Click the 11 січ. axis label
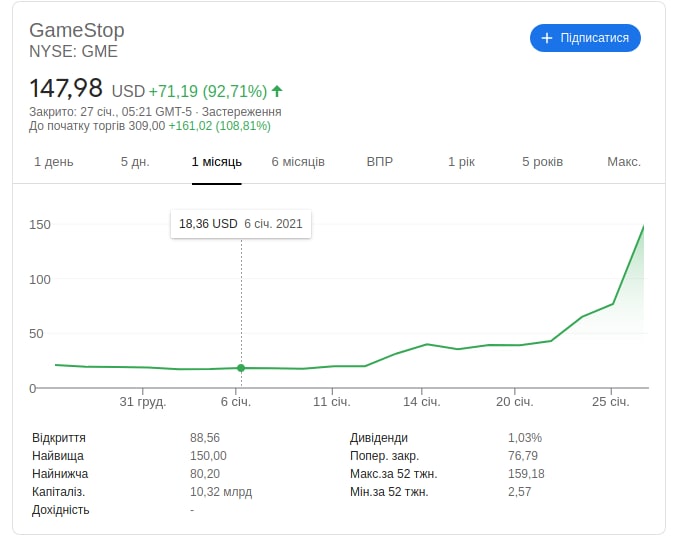The height and width of the screenshot is (542, 676). coord(332,402)
